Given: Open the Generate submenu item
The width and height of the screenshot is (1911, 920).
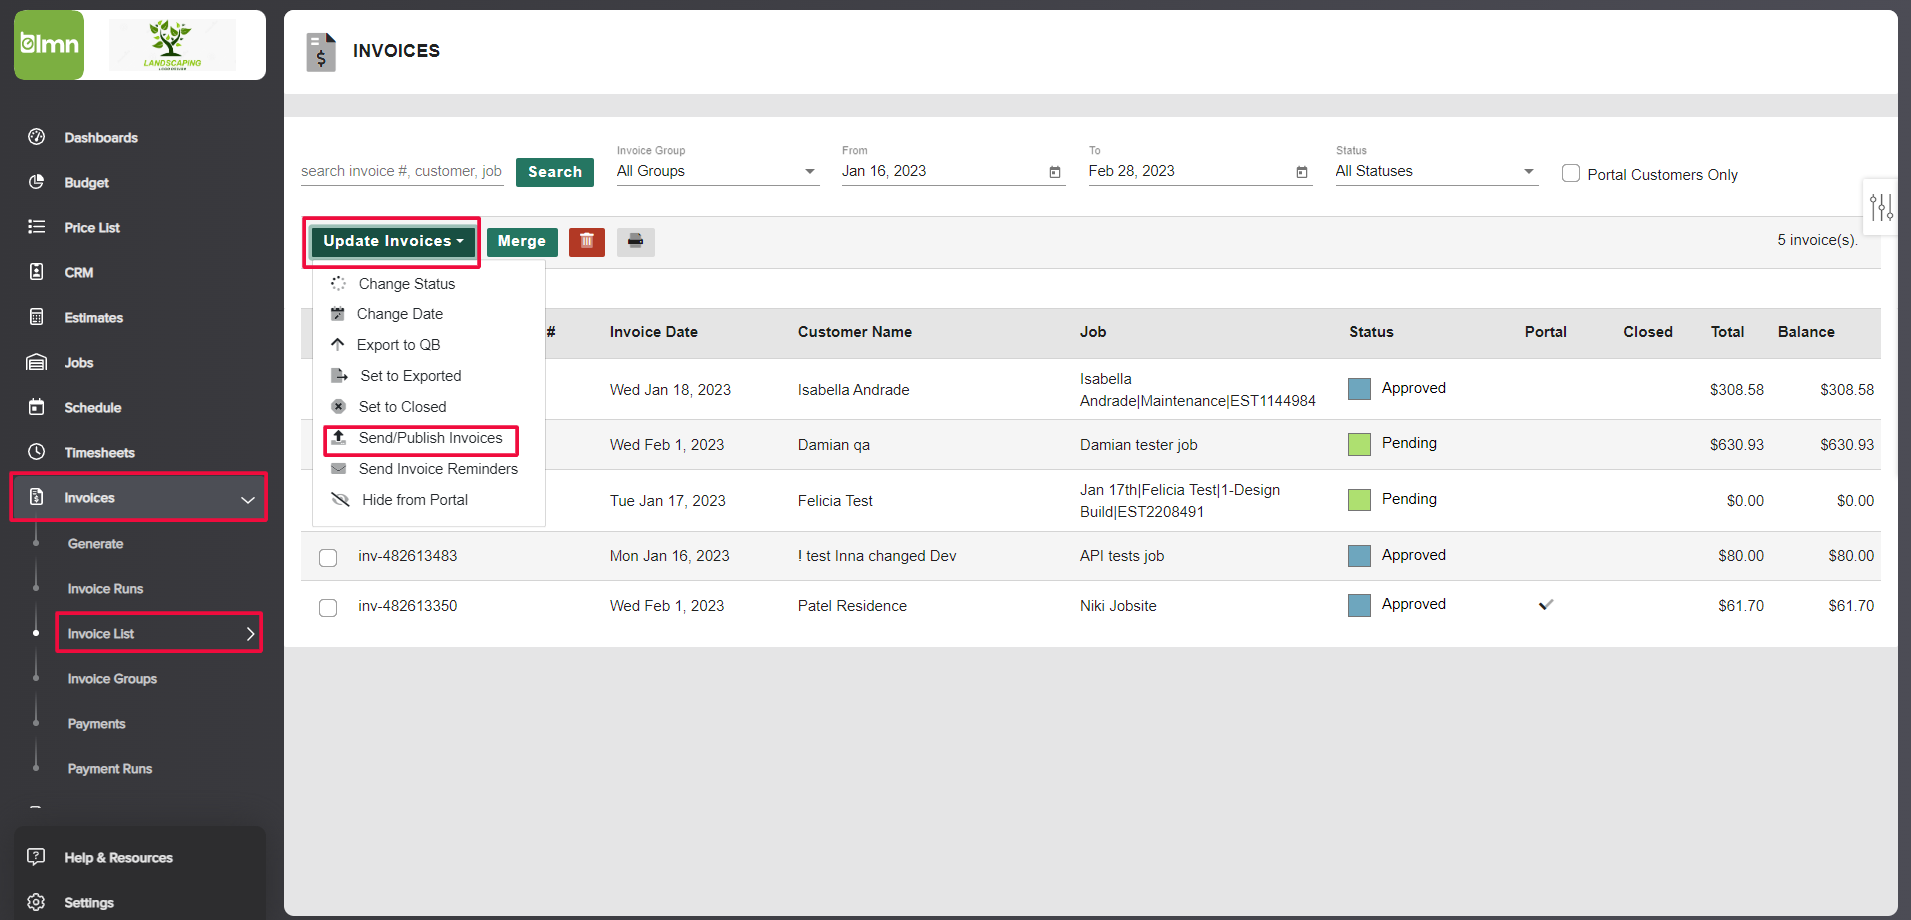Looking at the screenshot, I should tap(96, 544).
